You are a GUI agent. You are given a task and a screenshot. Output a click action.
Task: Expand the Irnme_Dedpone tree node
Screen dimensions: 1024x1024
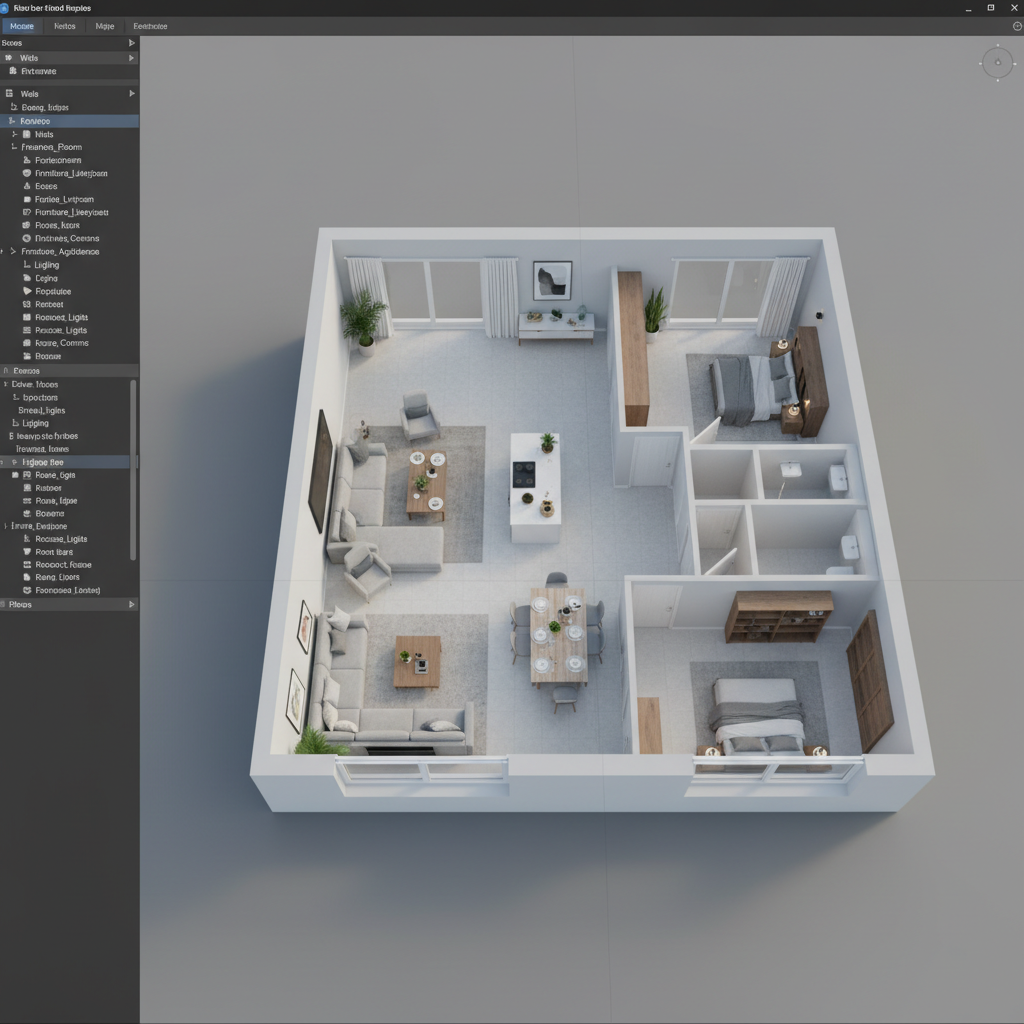point(6,526)
